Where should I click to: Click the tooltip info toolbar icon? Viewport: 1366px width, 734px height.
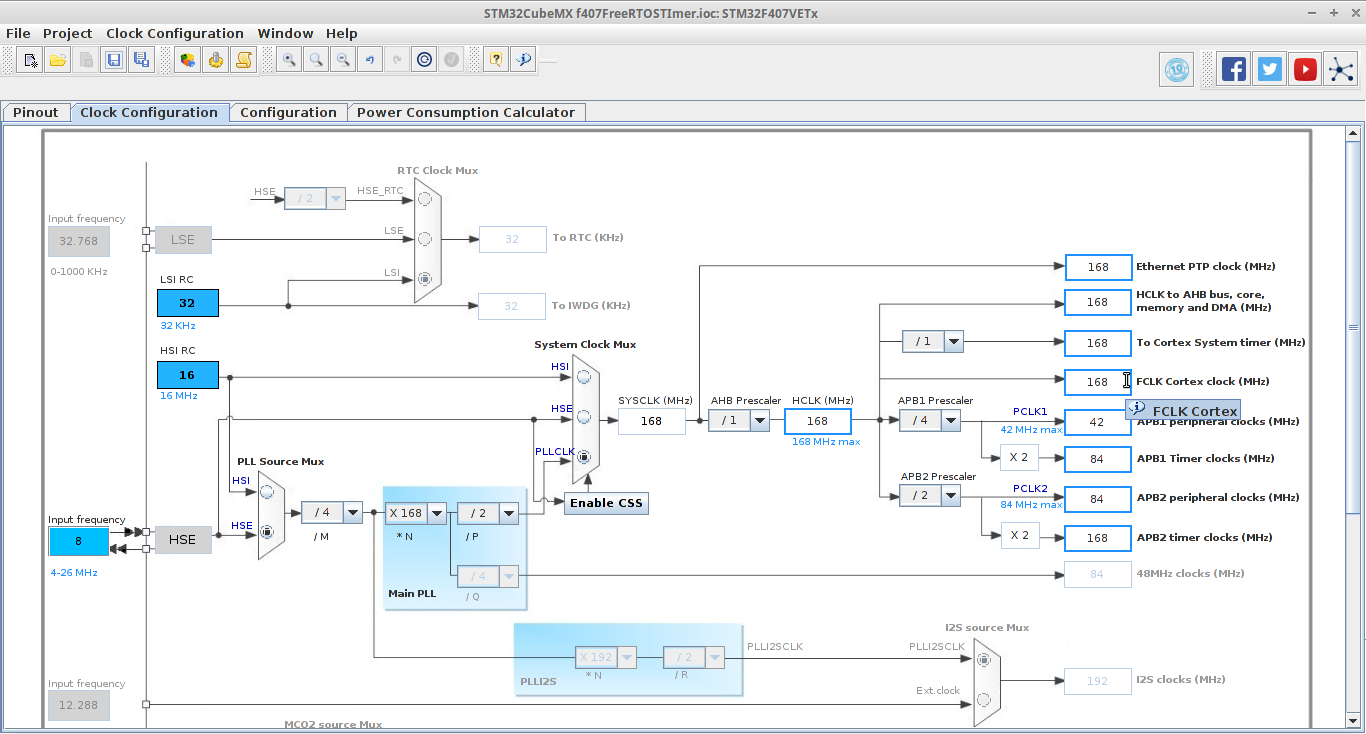523,60
